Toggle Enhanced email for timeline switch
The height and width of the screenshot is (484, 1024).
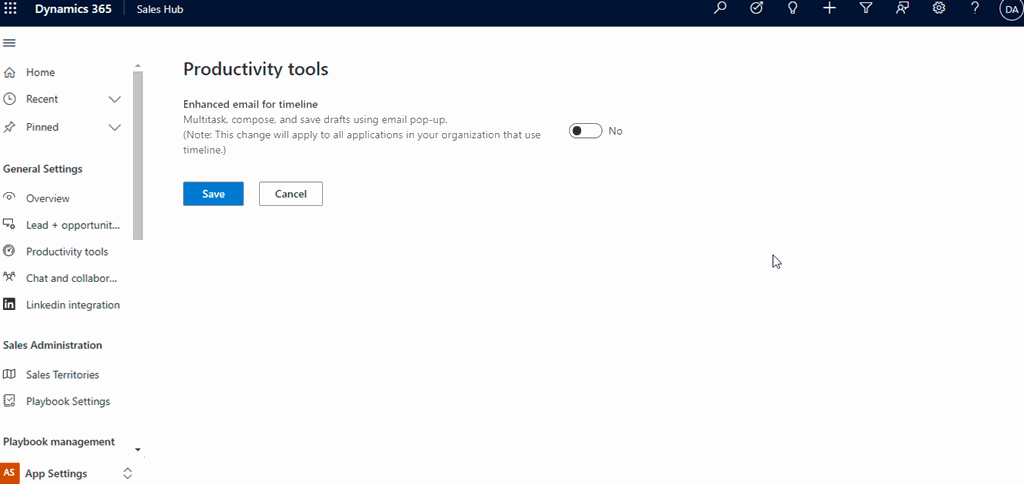tap(585, 131)
